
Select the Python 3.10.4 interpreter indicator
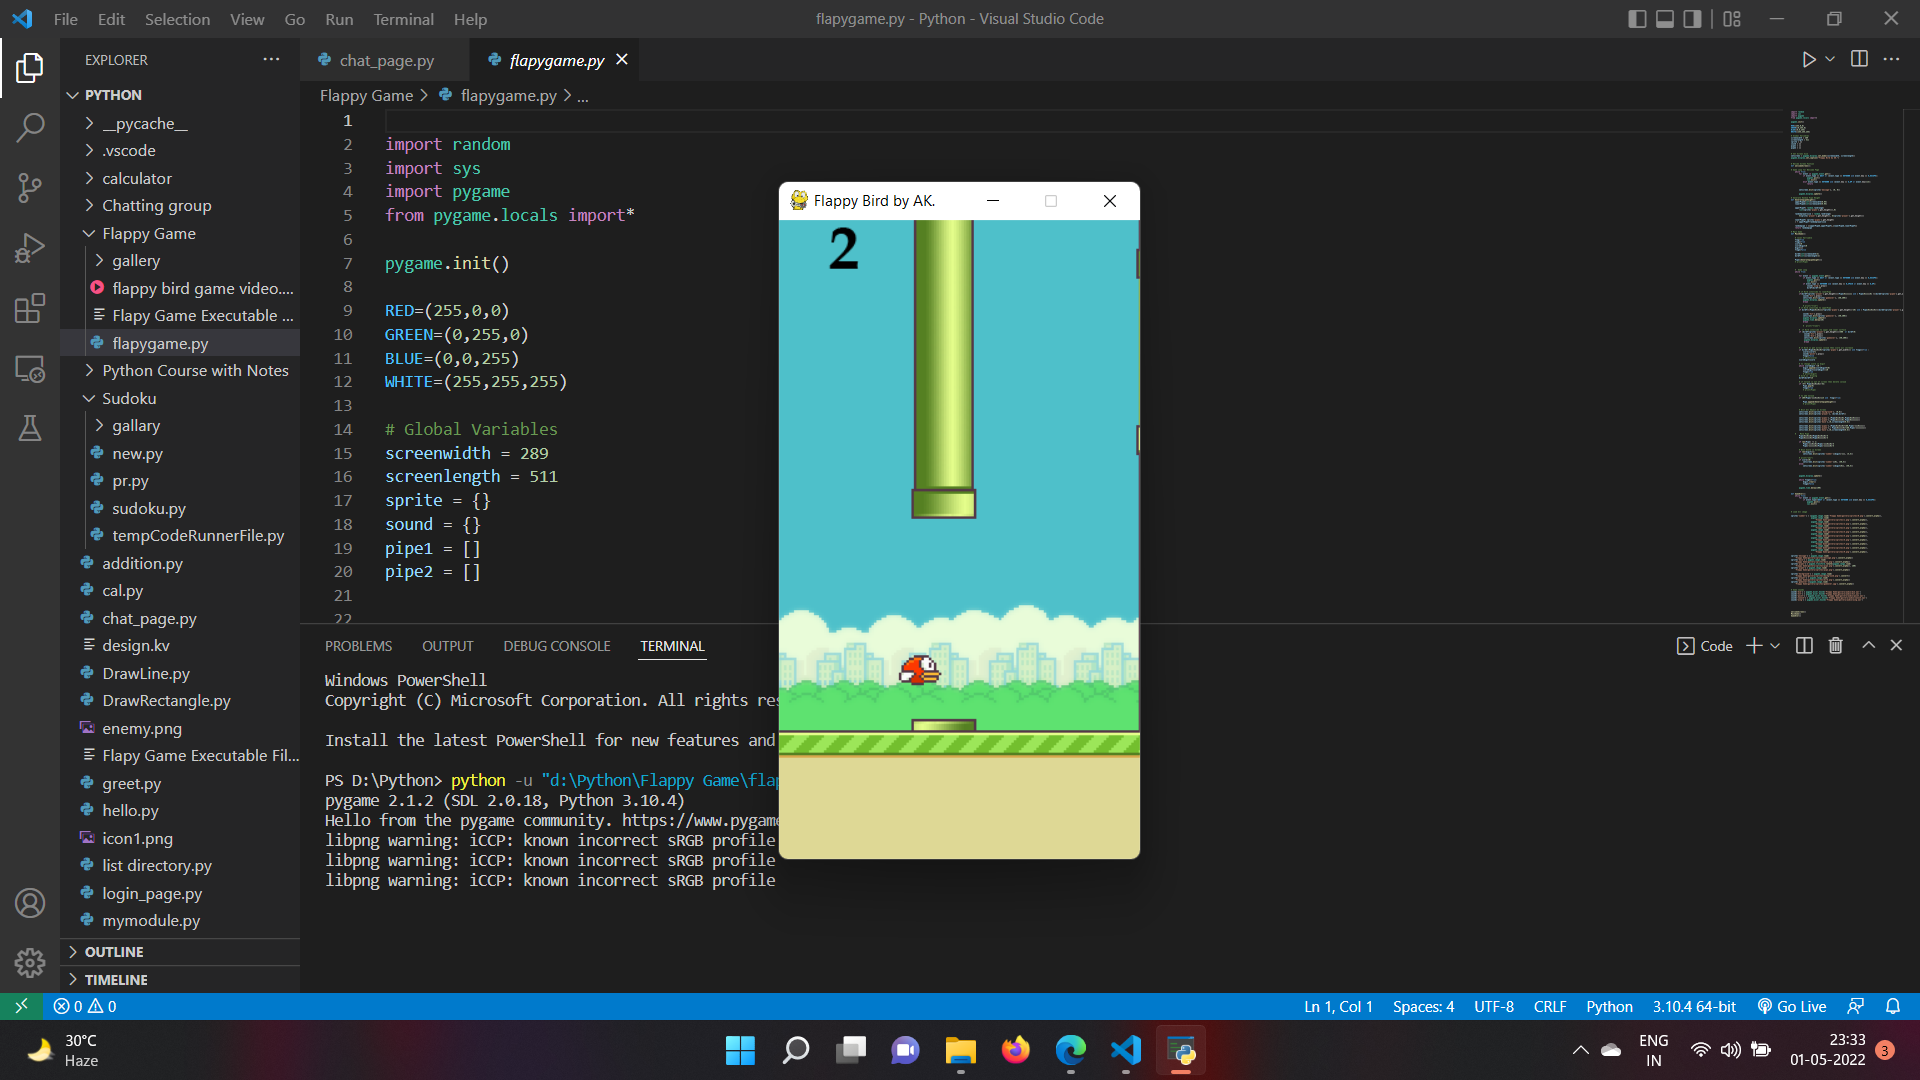pos(1693,1006)
